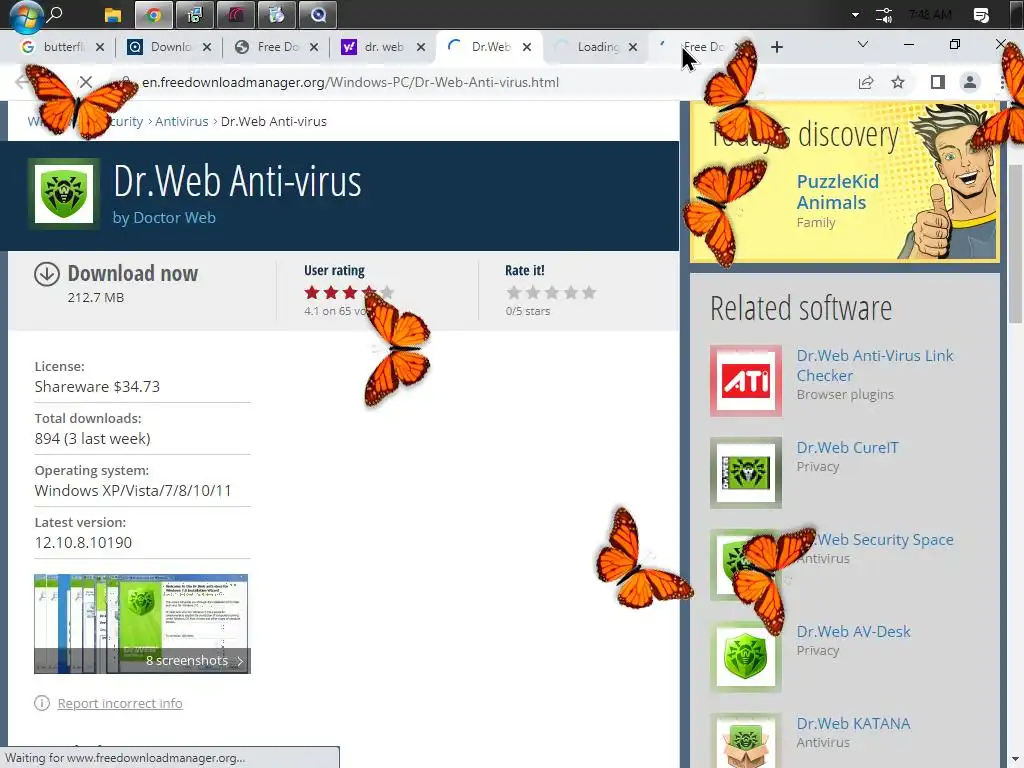Viewport: 1024px width, 768px height.
Task: Open the 8 screenshots thumbnail
Action: pyautogui.click(x=142, y=624)
